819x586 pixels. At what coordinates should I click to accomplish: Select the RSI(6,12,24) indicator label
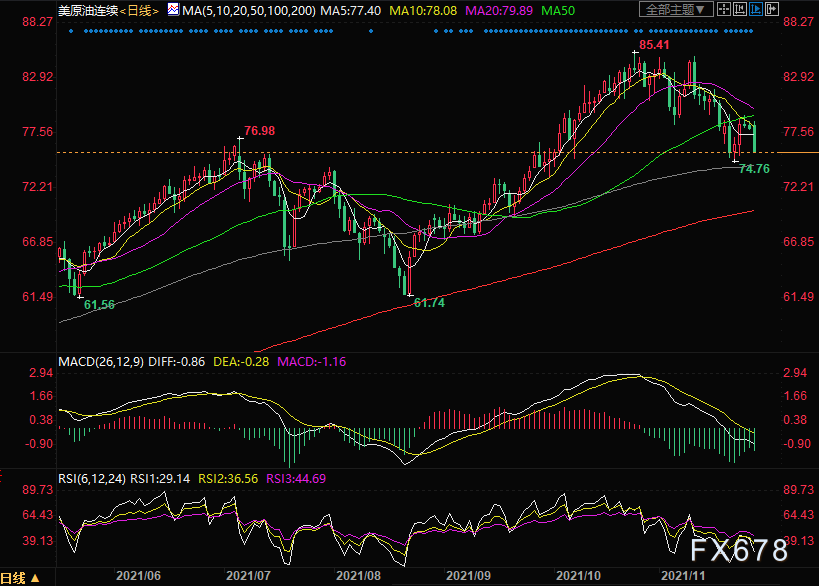coord(92,478)
